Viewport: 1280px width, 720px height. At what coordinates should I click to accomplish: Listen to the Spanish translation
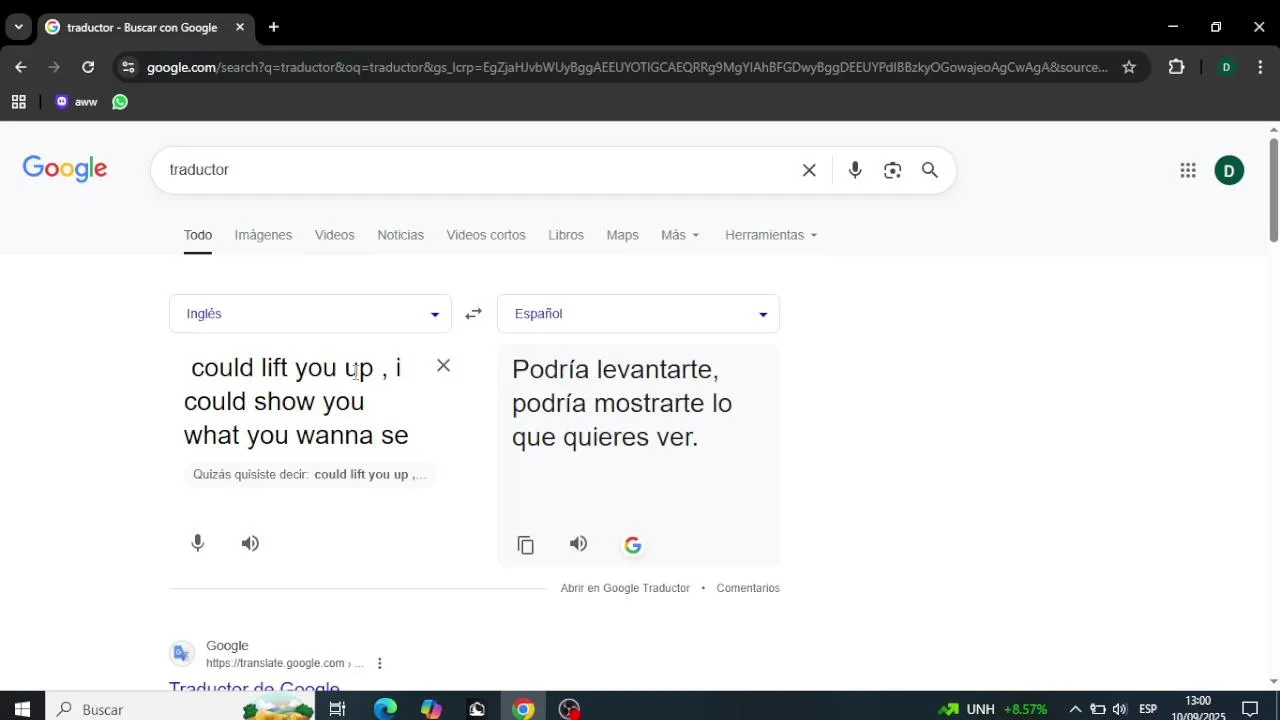click(x=578, y=544)
